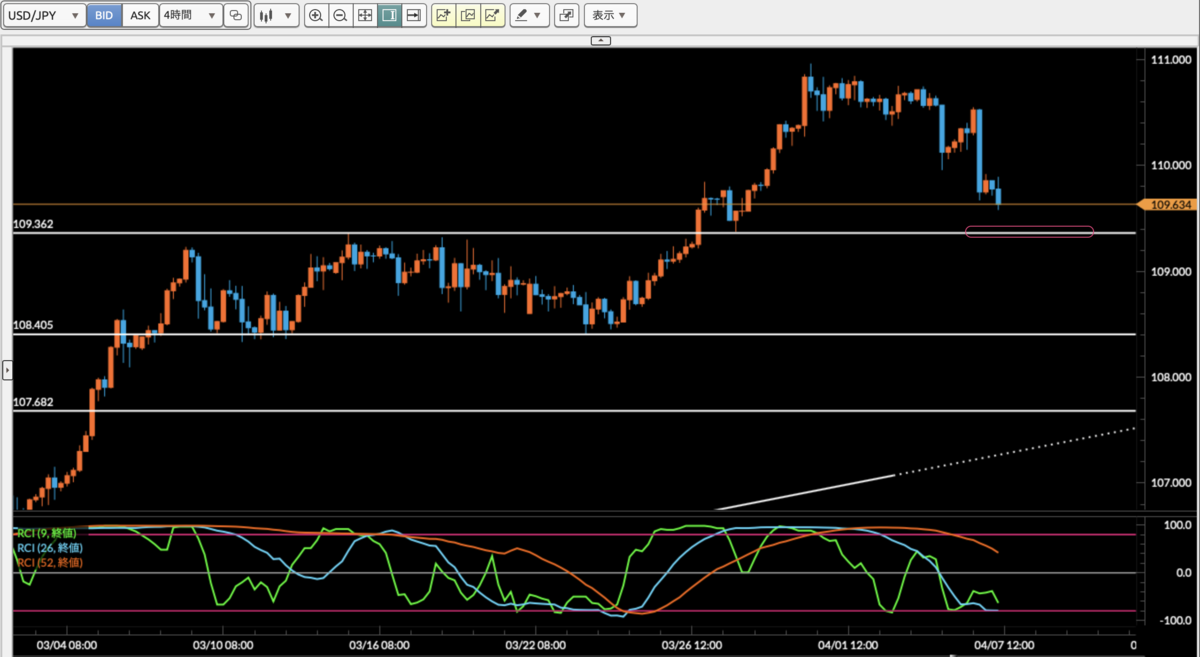Zoom out on the chart
1200x657 pixels.
340,15
